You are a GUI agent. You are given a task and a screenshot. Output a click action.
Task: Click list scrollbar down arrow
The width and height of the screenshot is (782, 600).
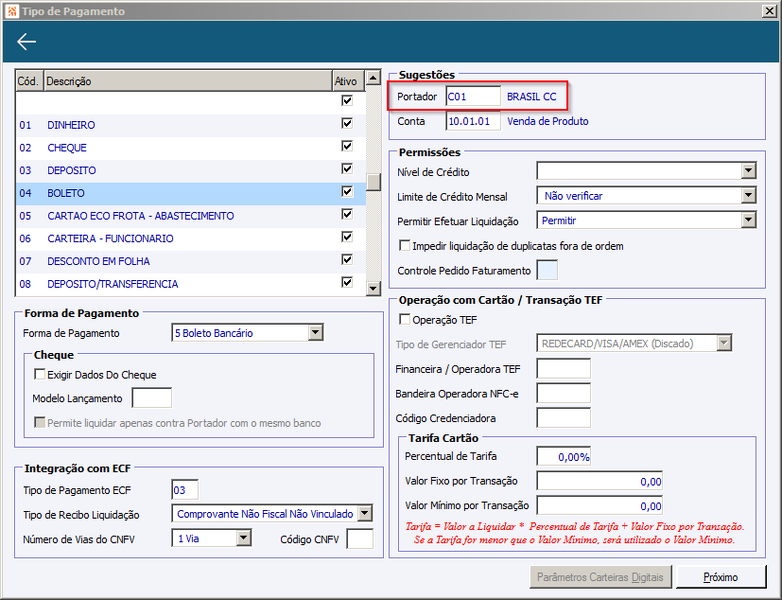(x=373, y=288)
